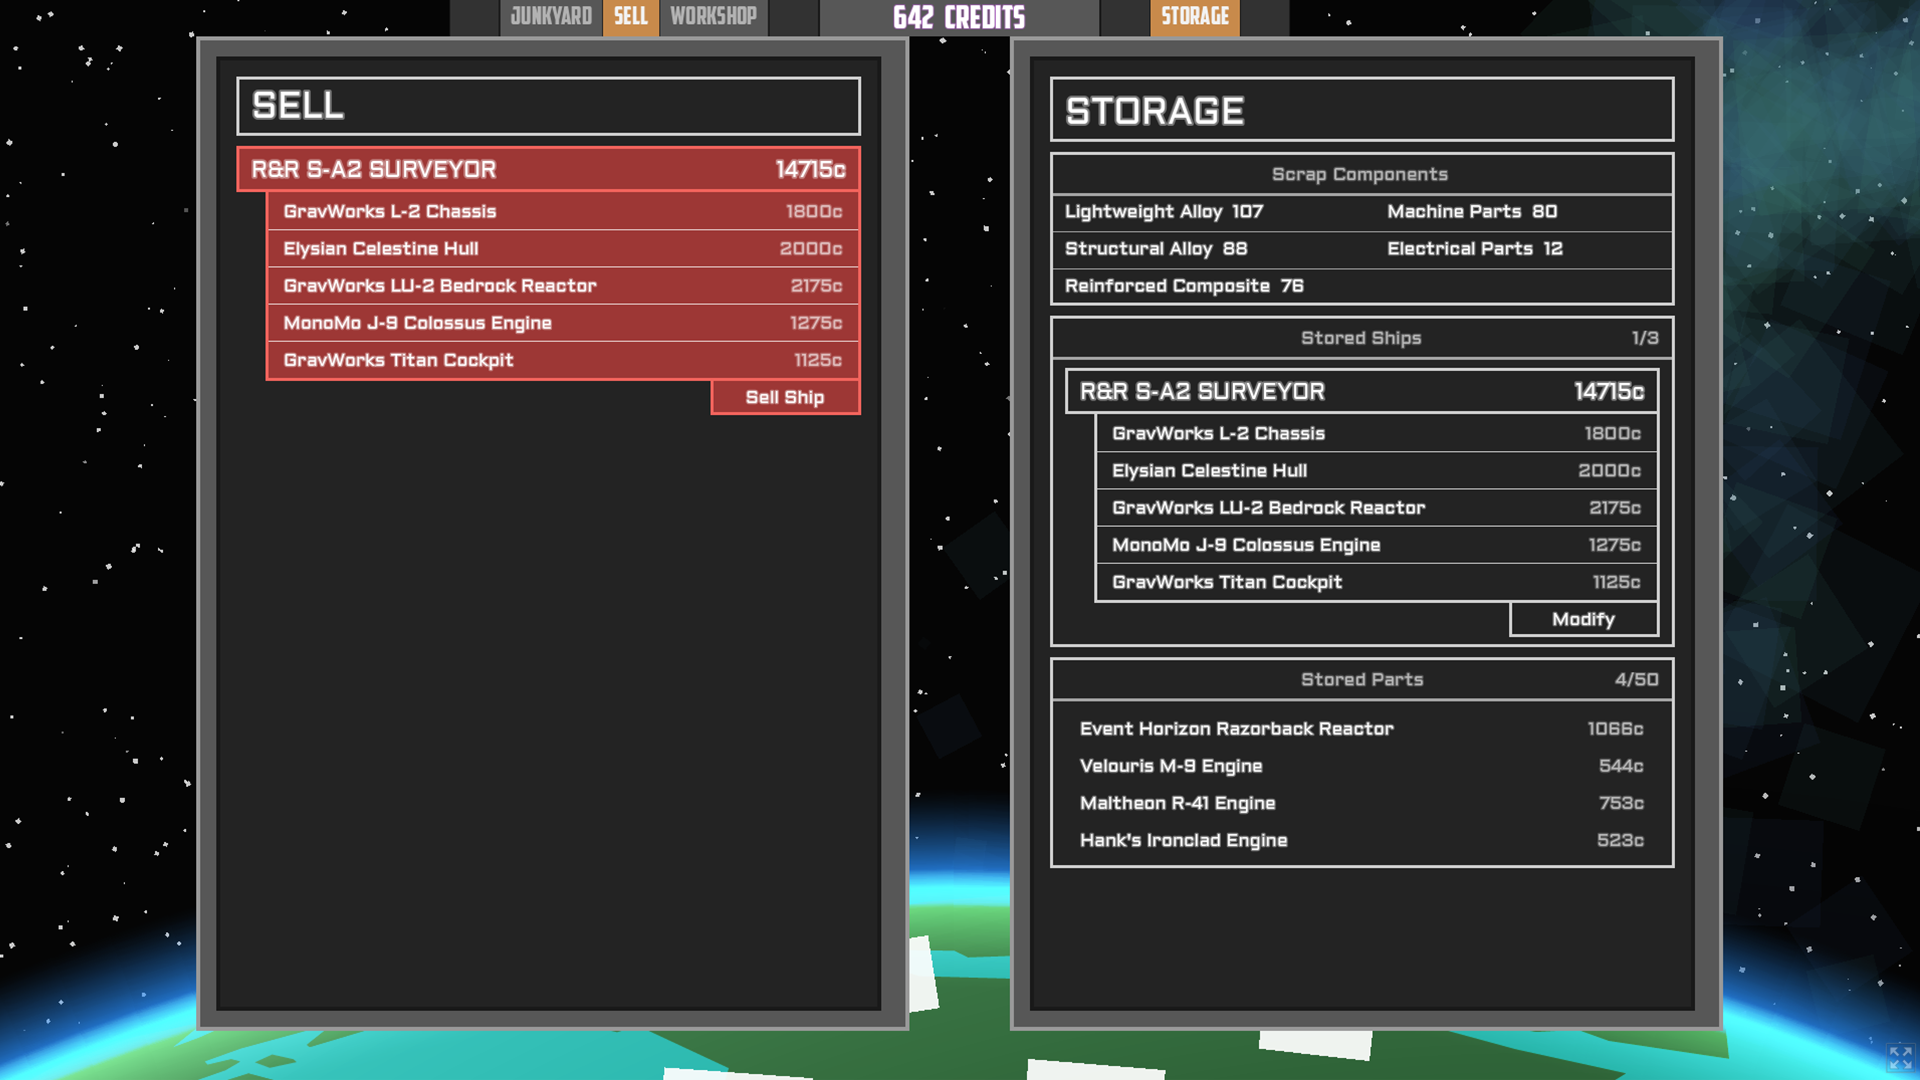Select Velouris M-9 Engine stored part
This screenshot has width=1920, height=1080.
1361,766
